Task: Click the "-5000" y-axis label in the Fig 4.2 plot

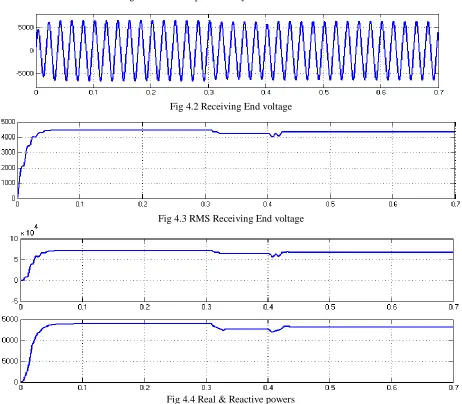Action: pyautogui.click(x=25, y=73)
